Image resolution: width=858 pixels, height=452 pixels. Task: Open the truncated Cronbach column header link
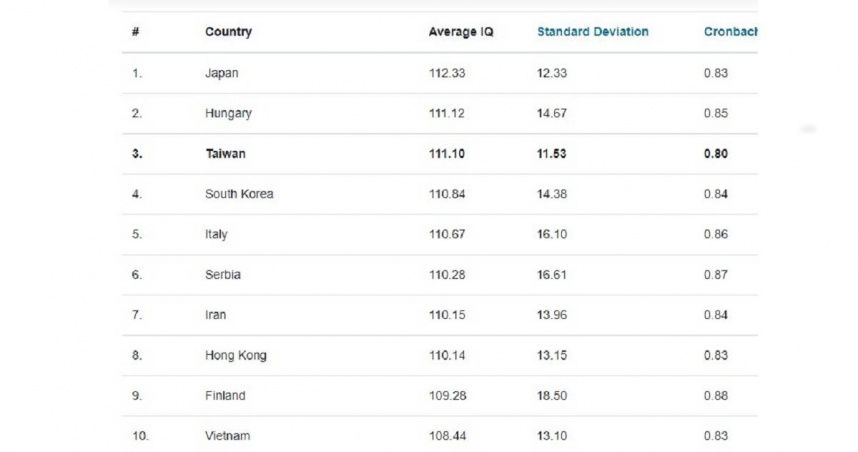pos(730,32)
